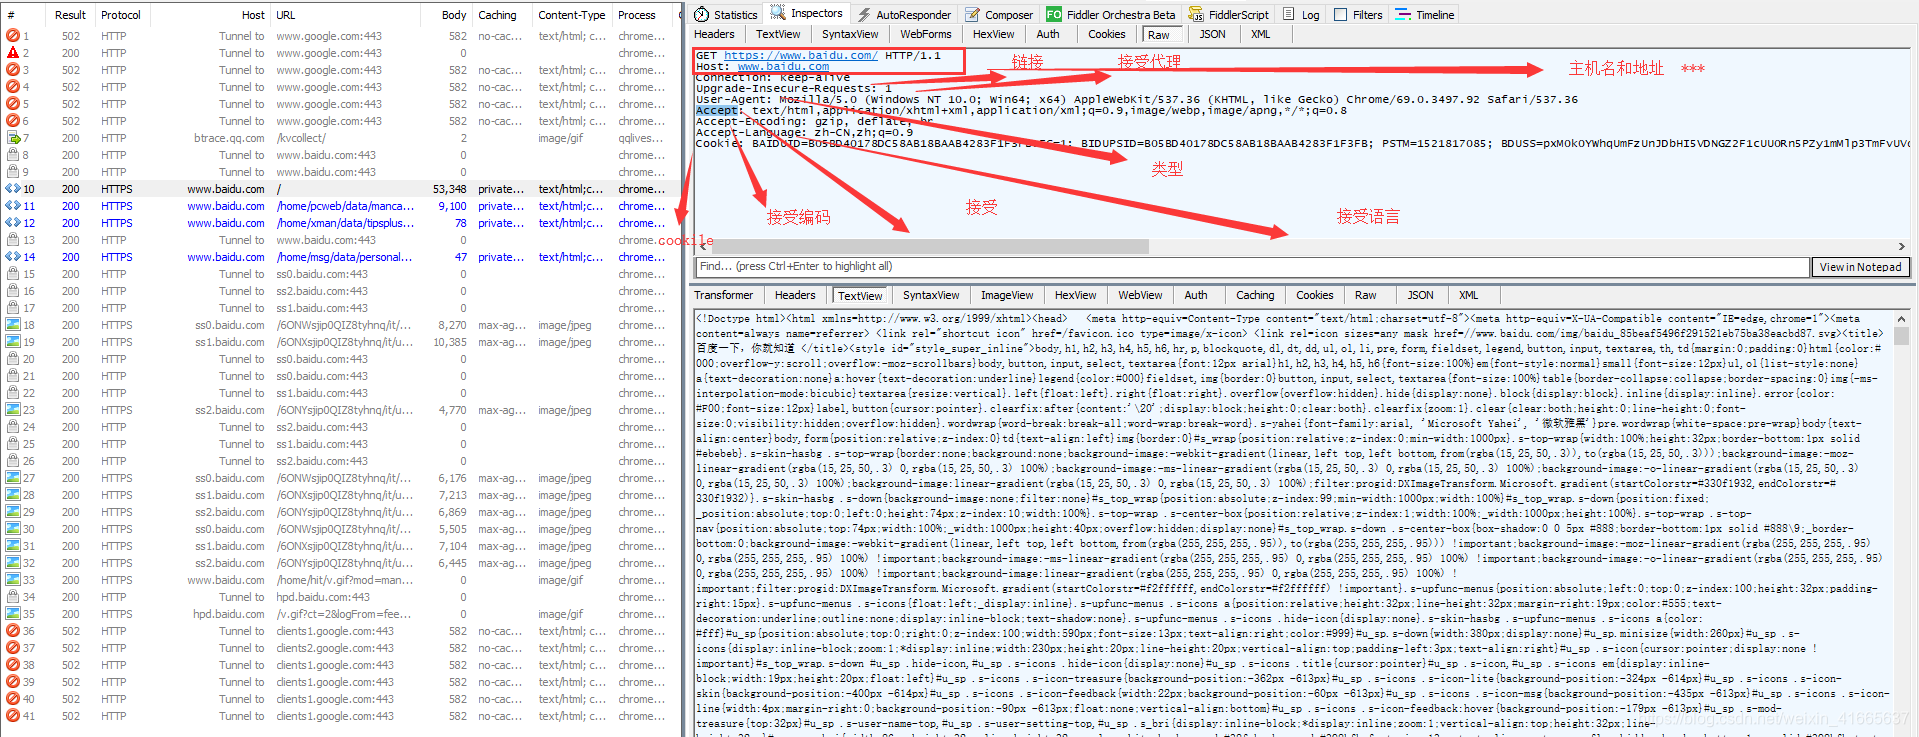Open the https://www.baidu.com/ link in request
1919x737 pixels.
[x=800, y=55]
